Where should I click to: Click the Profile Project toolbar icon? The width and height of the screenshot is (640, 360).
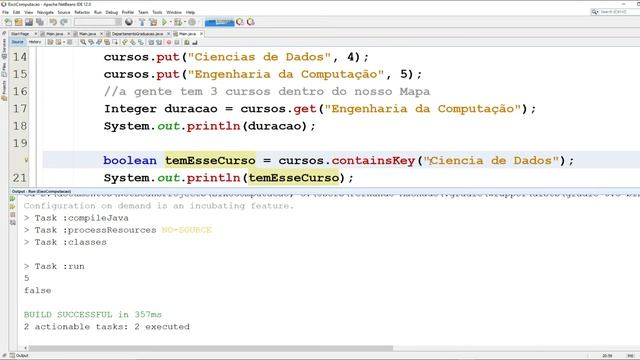[x=191, y=22]
